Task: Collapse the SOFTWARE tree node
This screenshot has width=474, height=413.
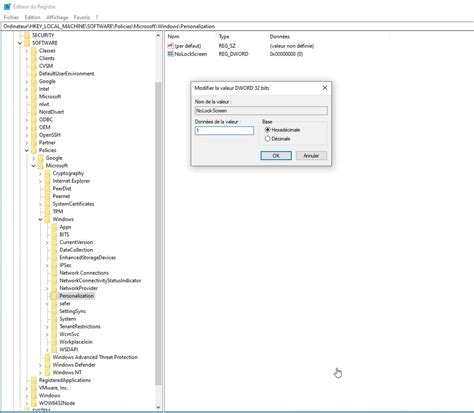Action: click(x=20, y=43)
